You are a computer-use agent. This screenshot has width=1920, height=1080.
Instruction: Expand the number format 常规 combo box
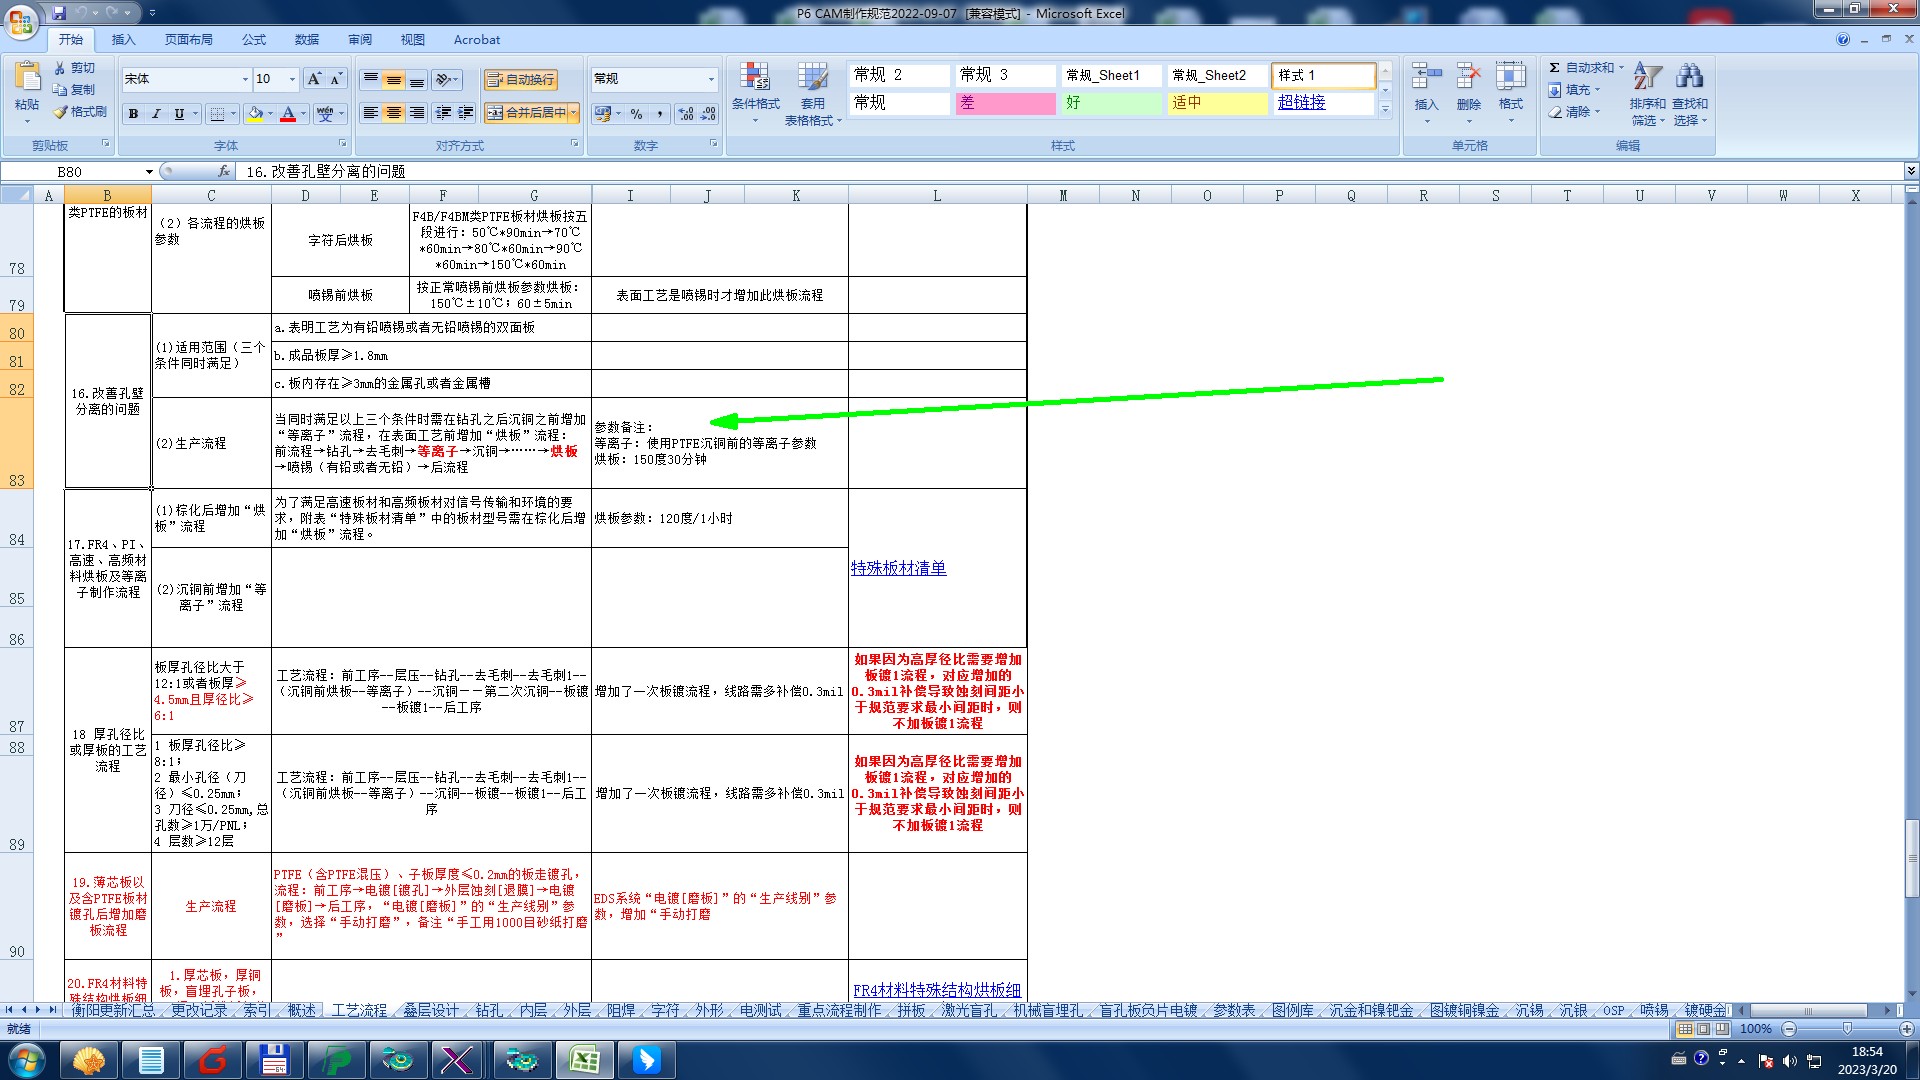(711, 79)
